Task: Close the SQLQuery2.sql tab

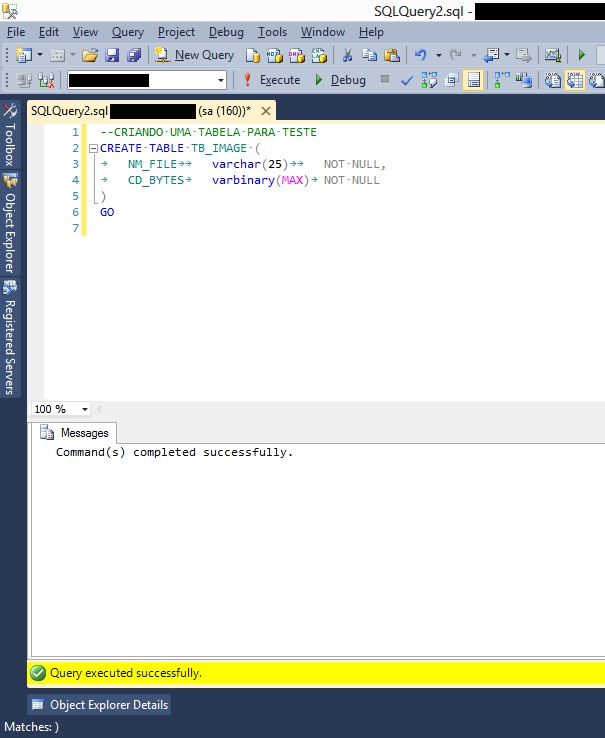Action: coord(266,111)
